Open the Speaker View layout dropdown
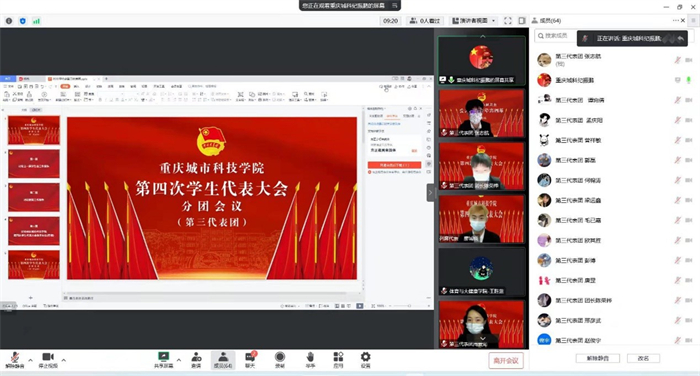The width and height of the screenshot is (700, 376). coord(473,21)
